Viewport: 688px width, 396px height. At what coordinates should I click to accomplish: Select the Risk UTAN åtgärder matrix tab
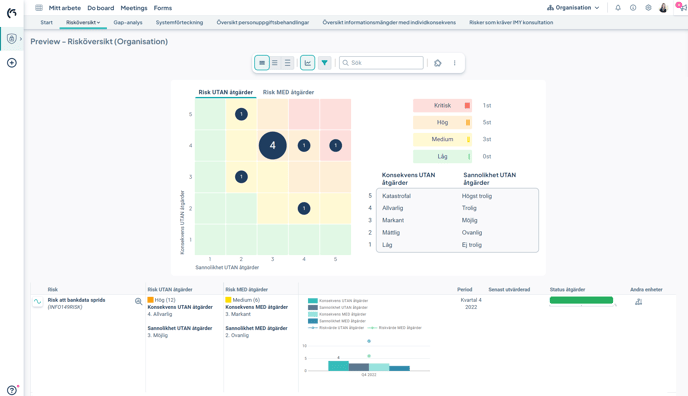point(226,92)
